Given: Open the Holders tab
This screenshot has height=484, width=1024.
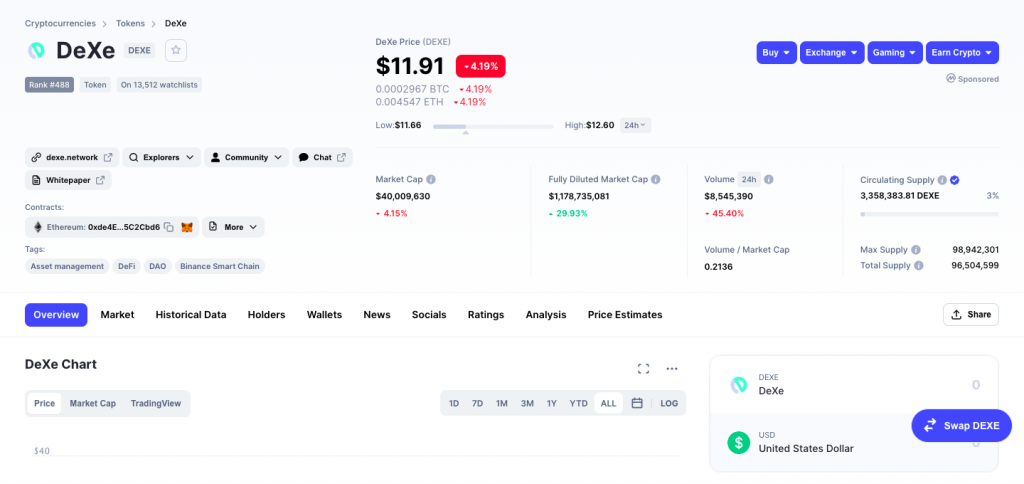Looking at the screenshot, I should coord(266,315).
